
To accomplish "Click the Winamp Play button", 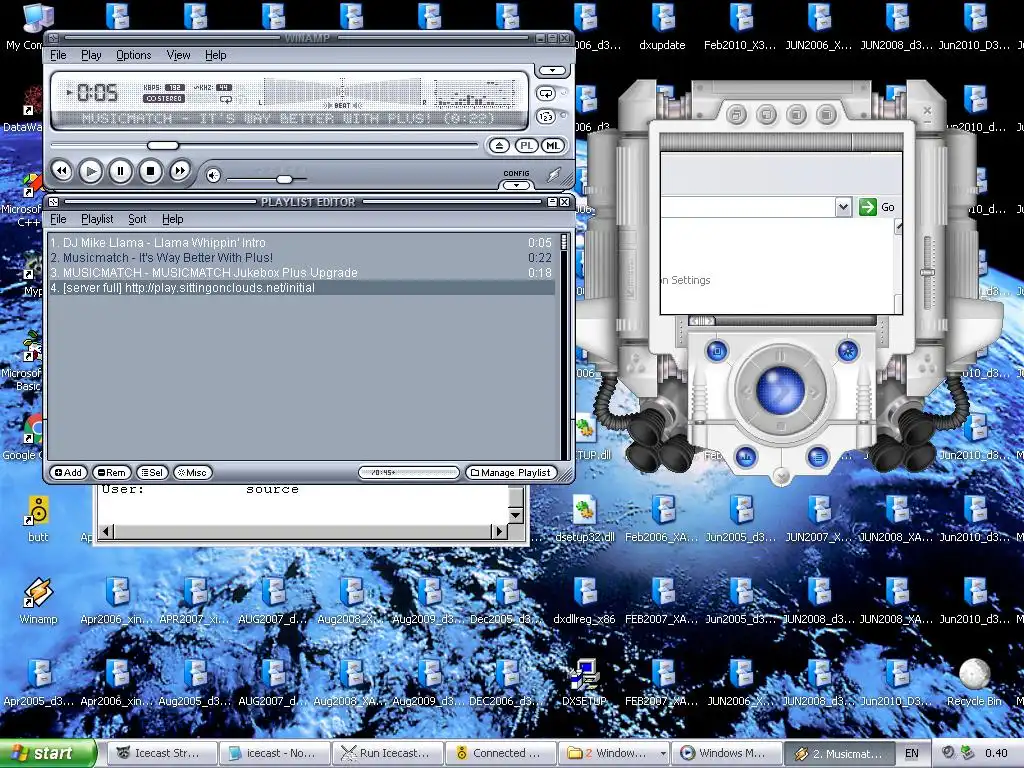I will (x=91, y=172).
